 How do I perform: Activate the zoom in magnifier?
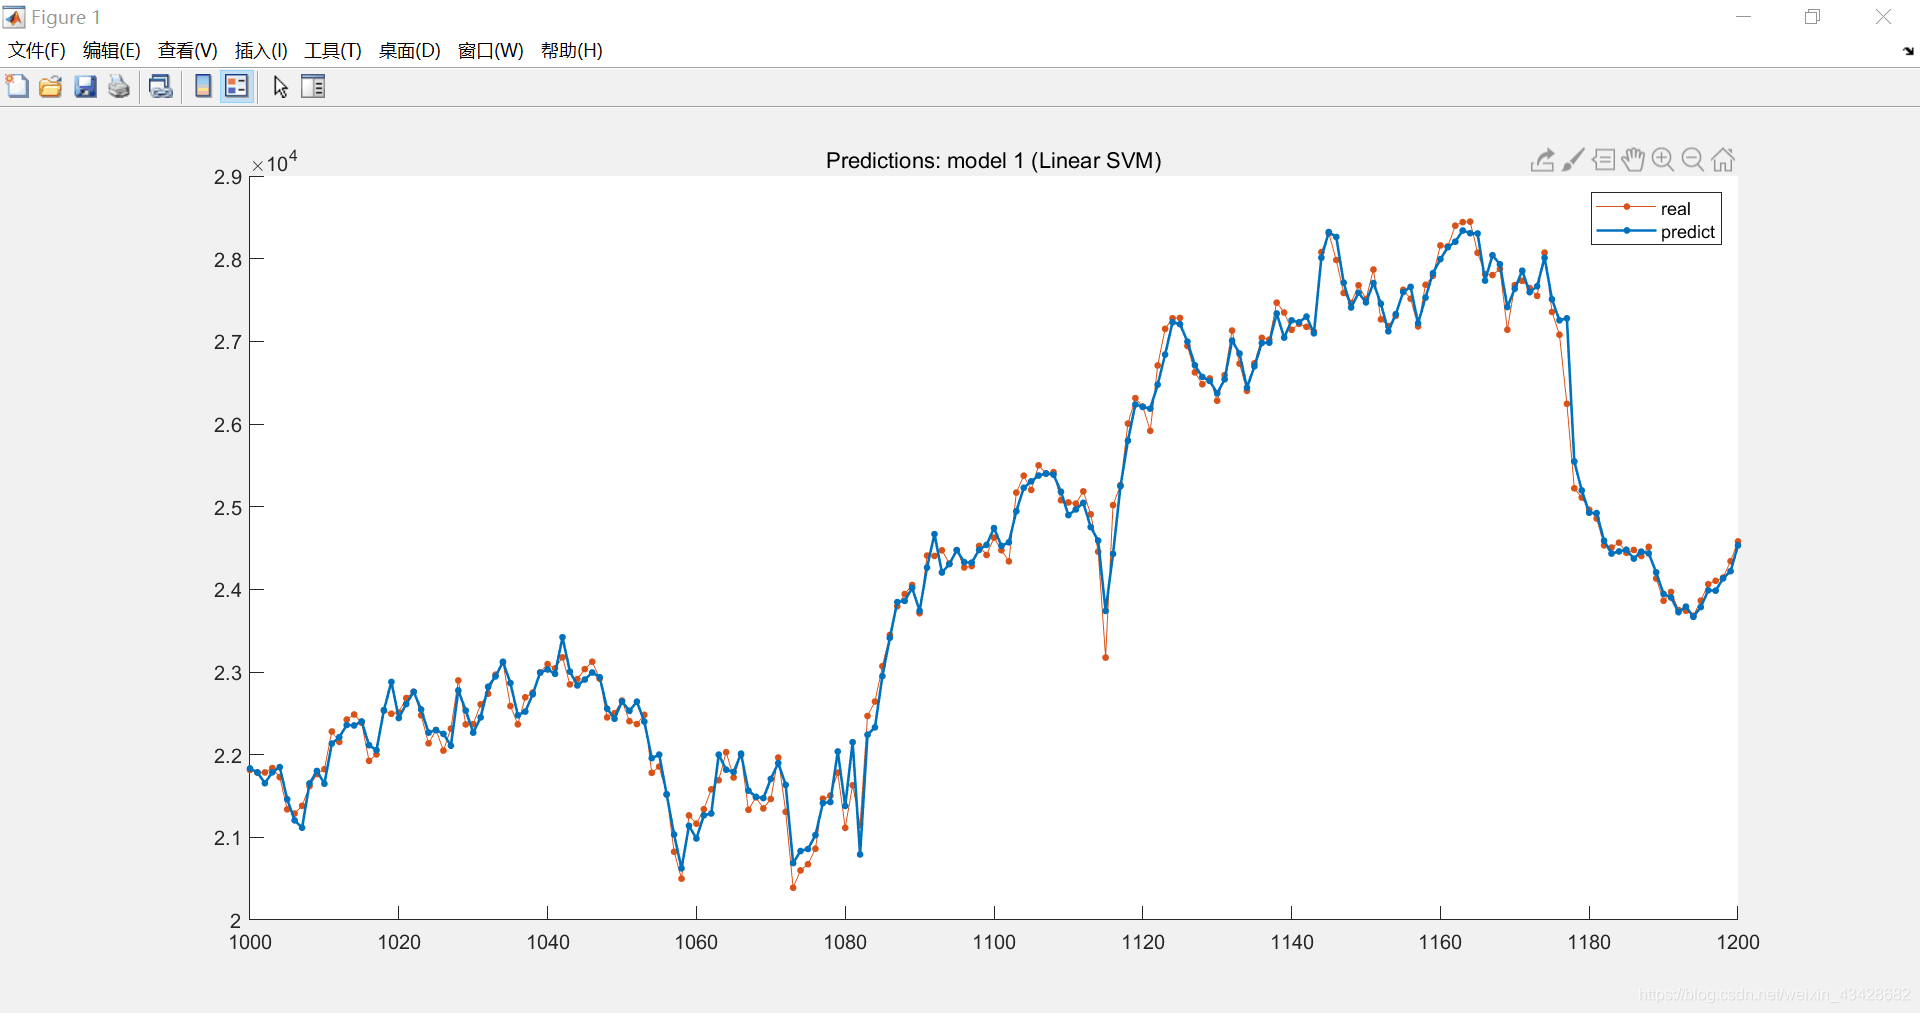pyautogui.click(x=1663, y=160)
